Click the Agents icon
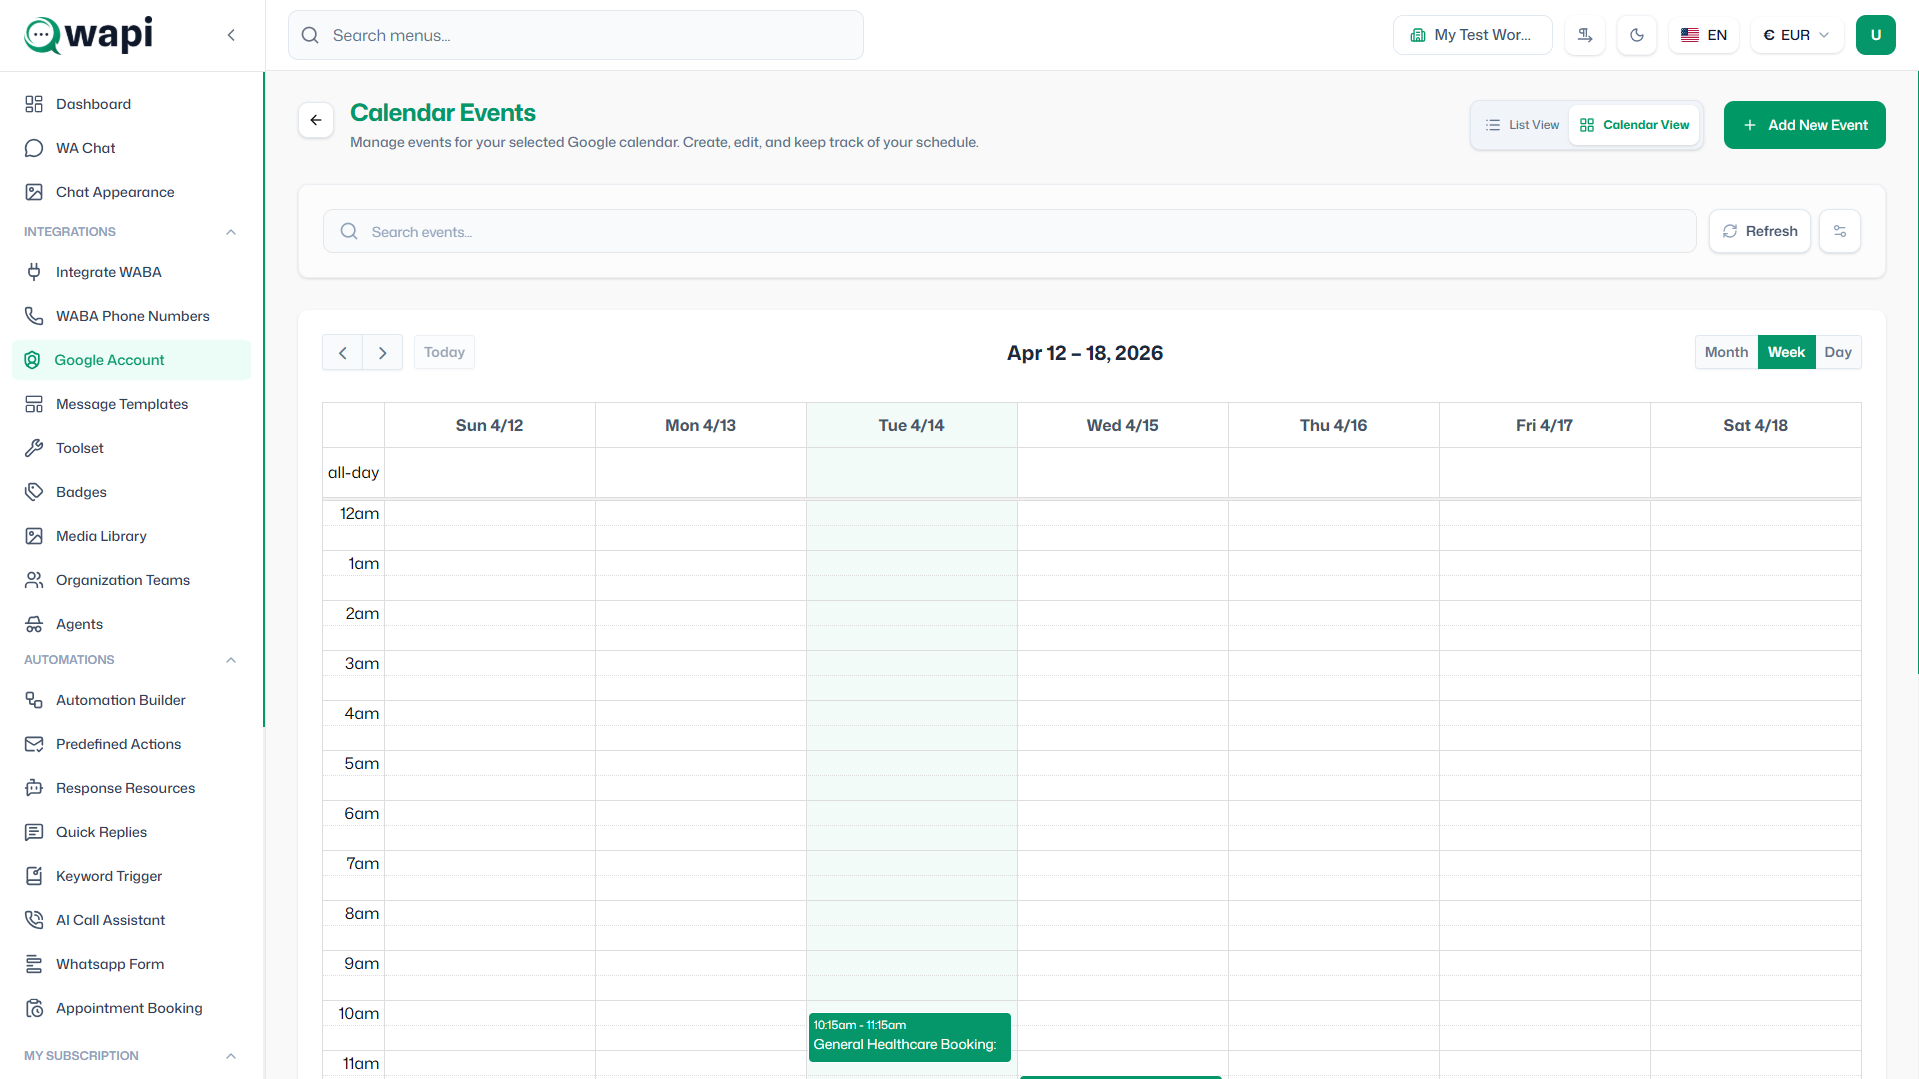Screen dimensions: 1919x1079 click(34, 624)
